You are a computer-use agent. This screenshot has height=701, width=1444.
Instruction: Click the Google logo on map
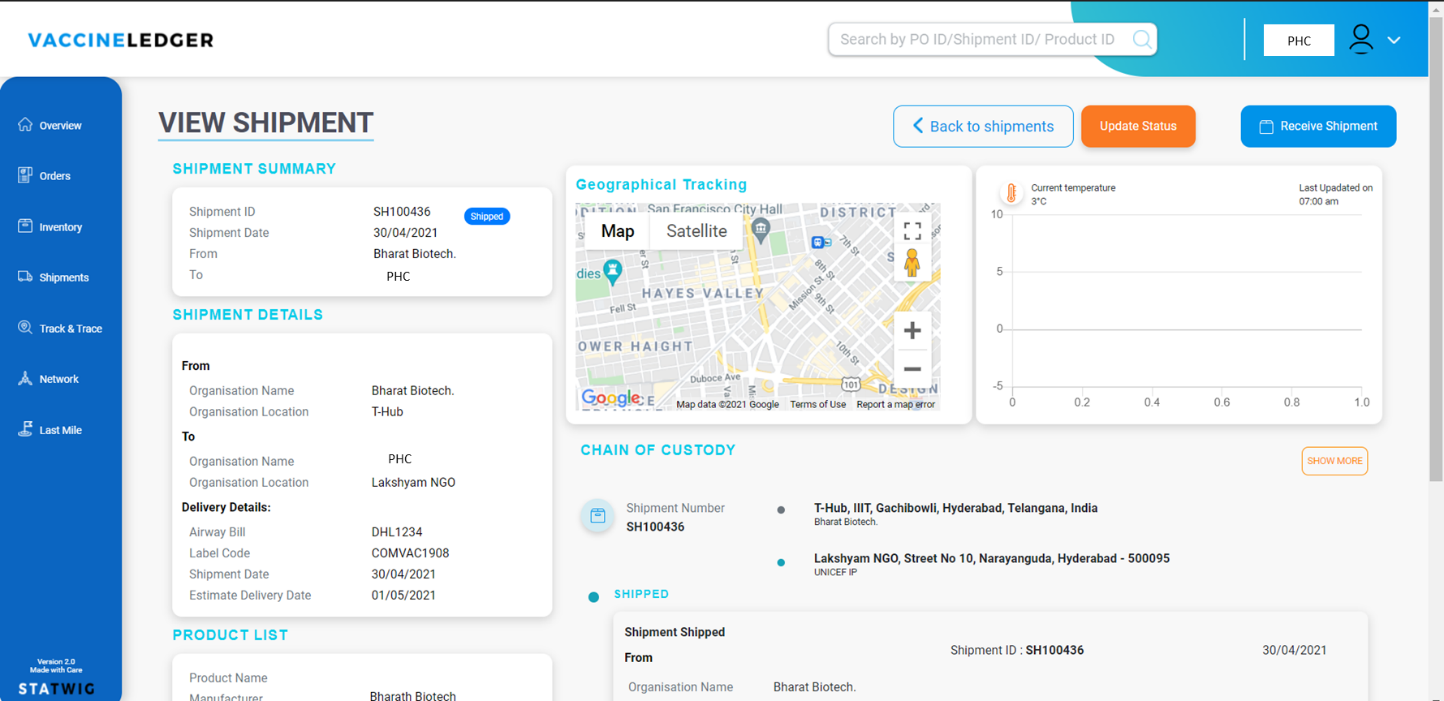611,398
